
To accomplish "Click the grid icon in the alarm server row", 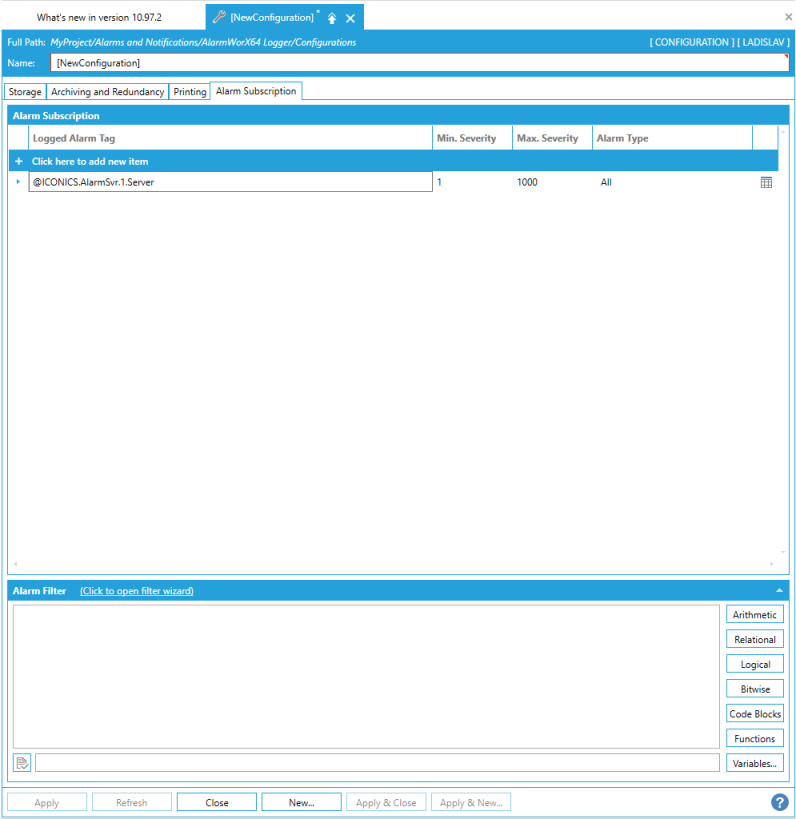I will [x=766, y=182].
